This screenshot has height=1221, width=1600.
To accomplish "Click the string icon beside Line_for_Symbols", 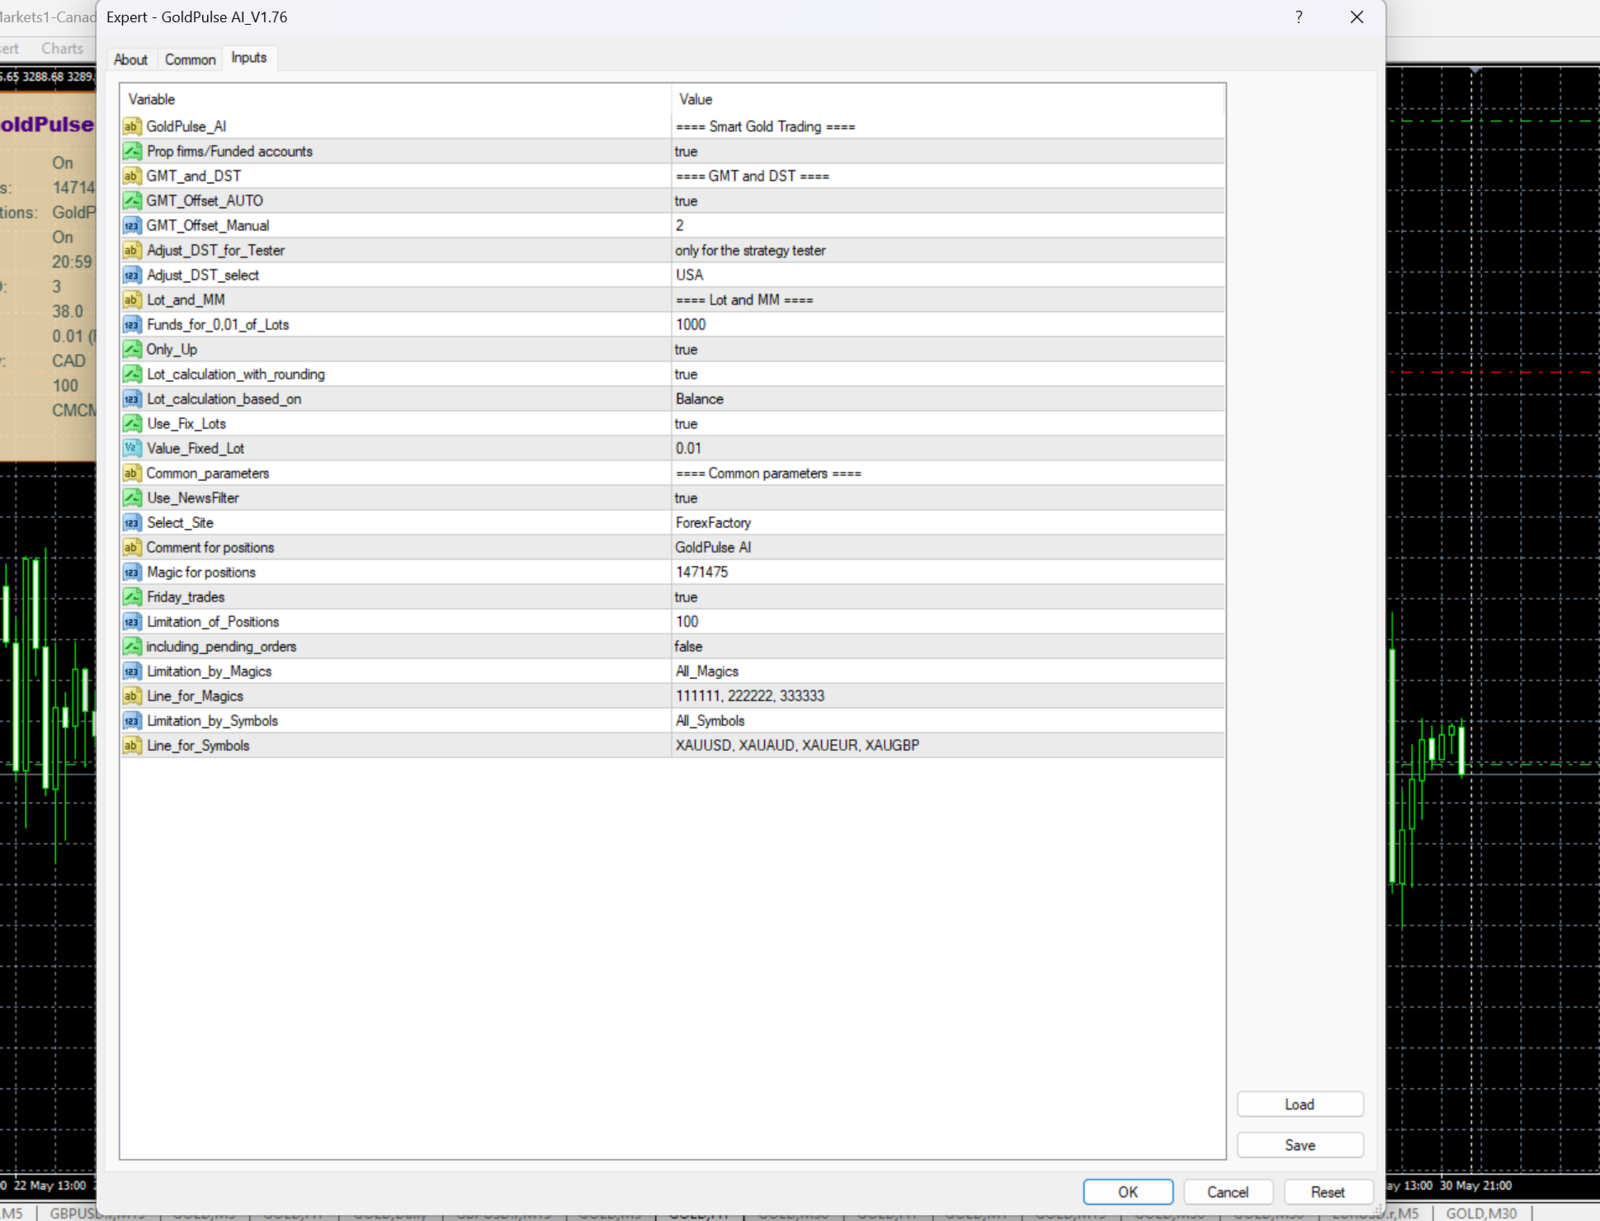I will coord(132,746).
